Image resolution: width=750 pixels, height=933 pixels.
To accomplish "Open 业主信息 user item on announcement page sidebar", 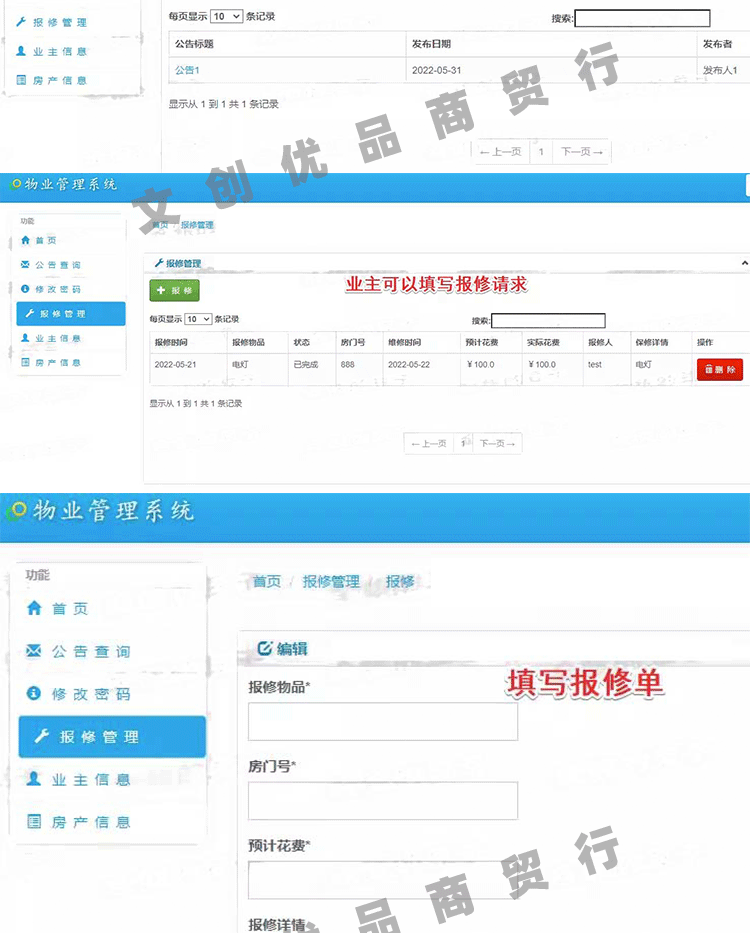I will [x=52, y=51].
